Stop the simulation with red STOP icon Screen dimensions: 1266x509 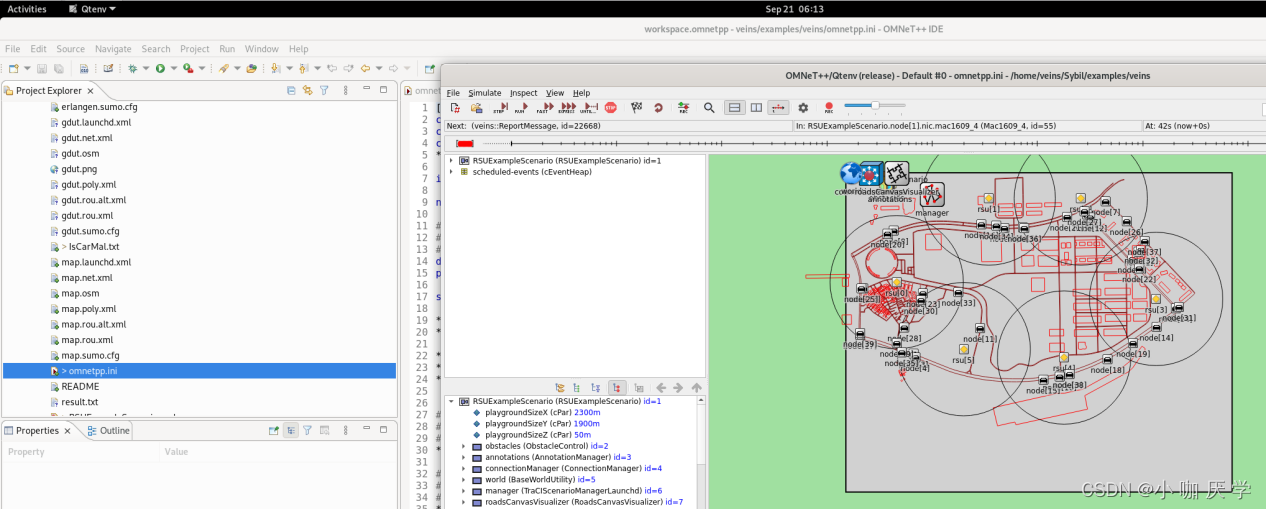click(610, 108)
